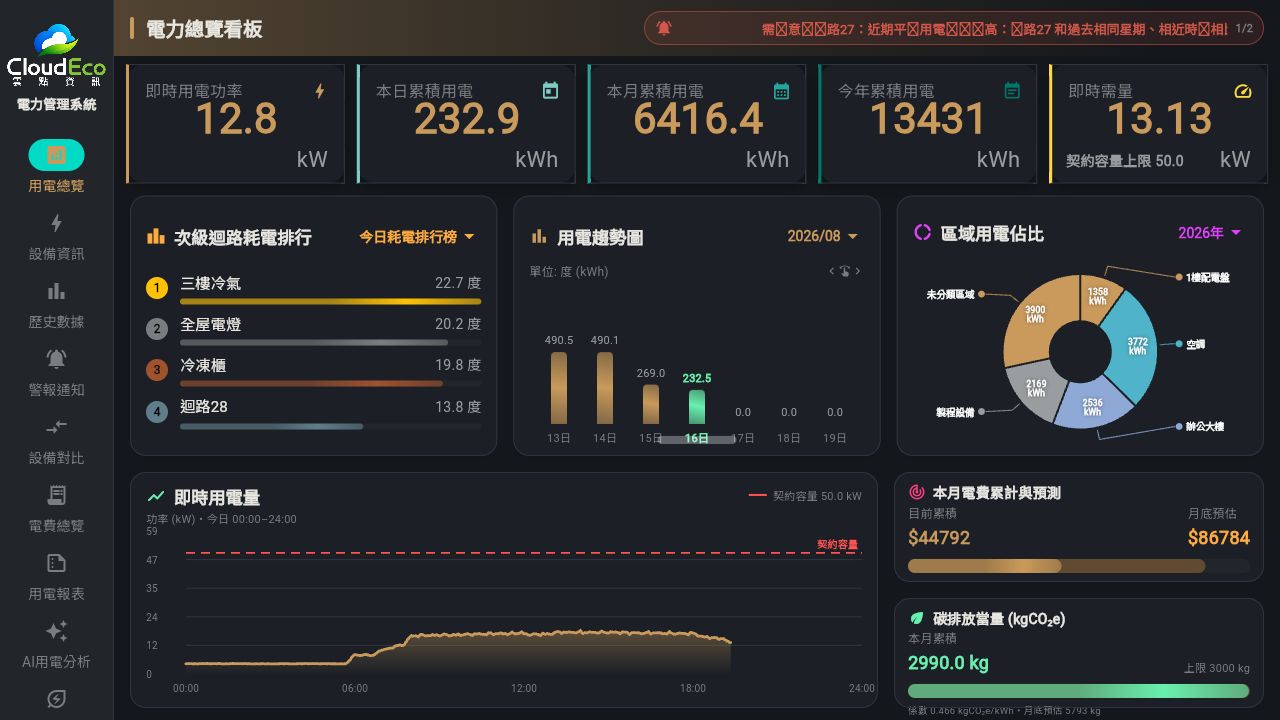The height and width of the screenshot is (720, 1280).
Task: Click the gauge icon on 即時需量 card
Action: (x=1243, y=91)
